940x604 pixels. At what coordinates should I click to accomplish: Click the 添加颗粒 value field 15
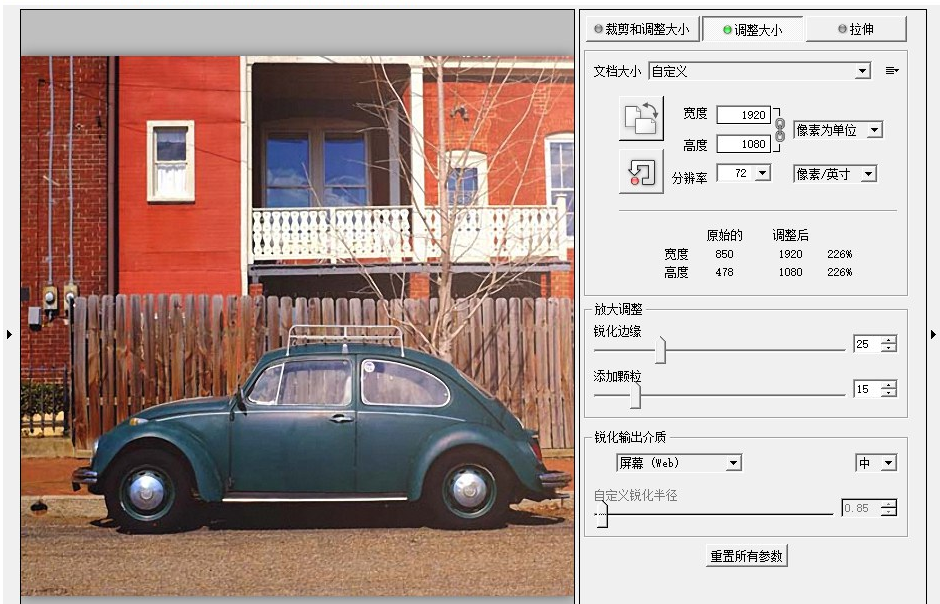[x=867, y=389]
